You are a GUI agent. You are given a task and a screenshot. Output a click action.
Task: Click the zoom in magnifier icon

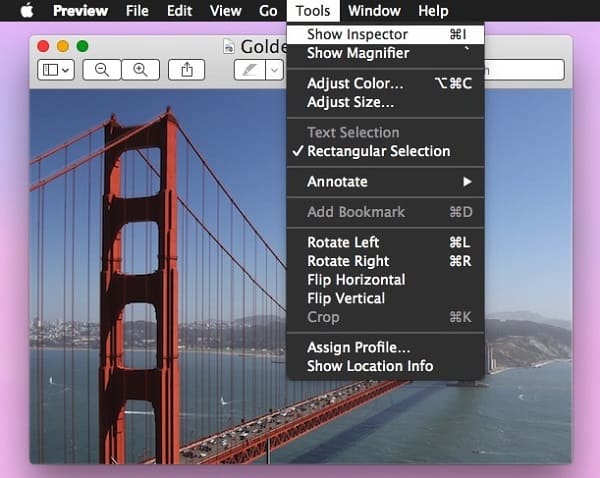140,69
